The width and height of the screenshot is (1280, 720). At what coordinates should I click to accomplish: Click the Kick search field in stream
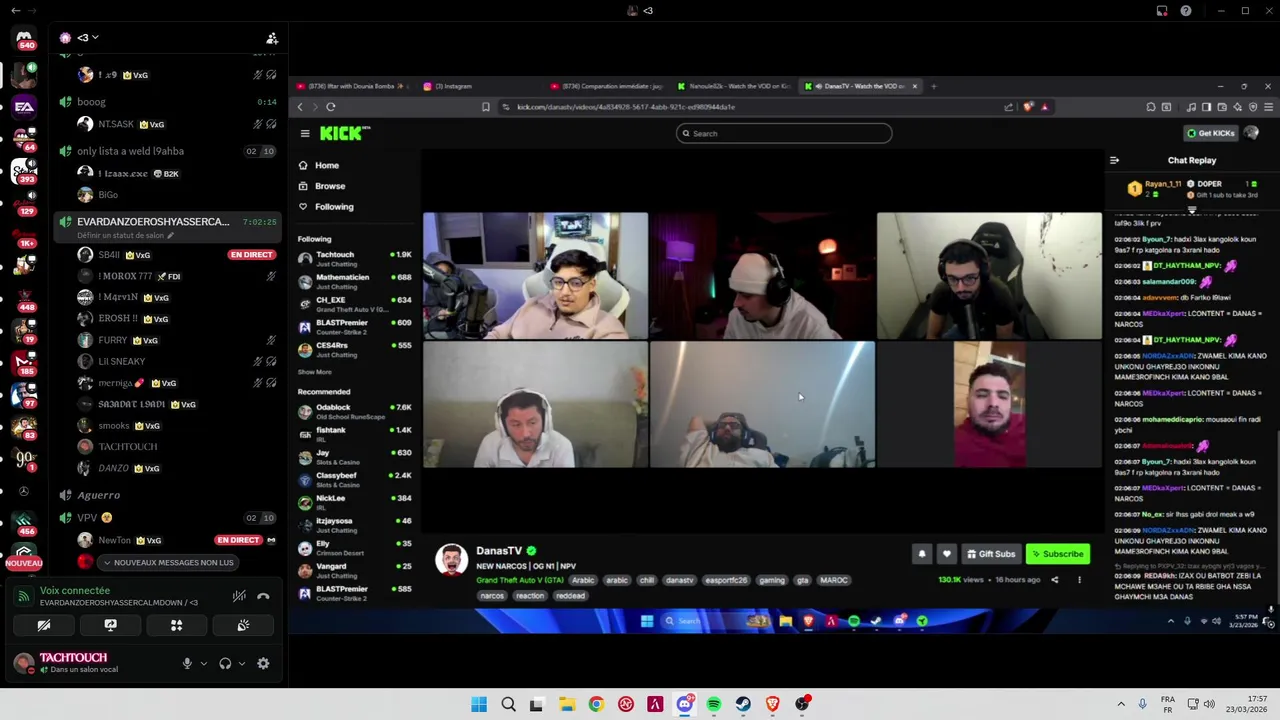click(x=784, y=133)
